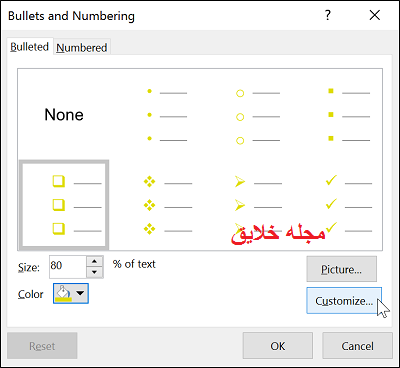Select the None bullet option

[64, 115]
